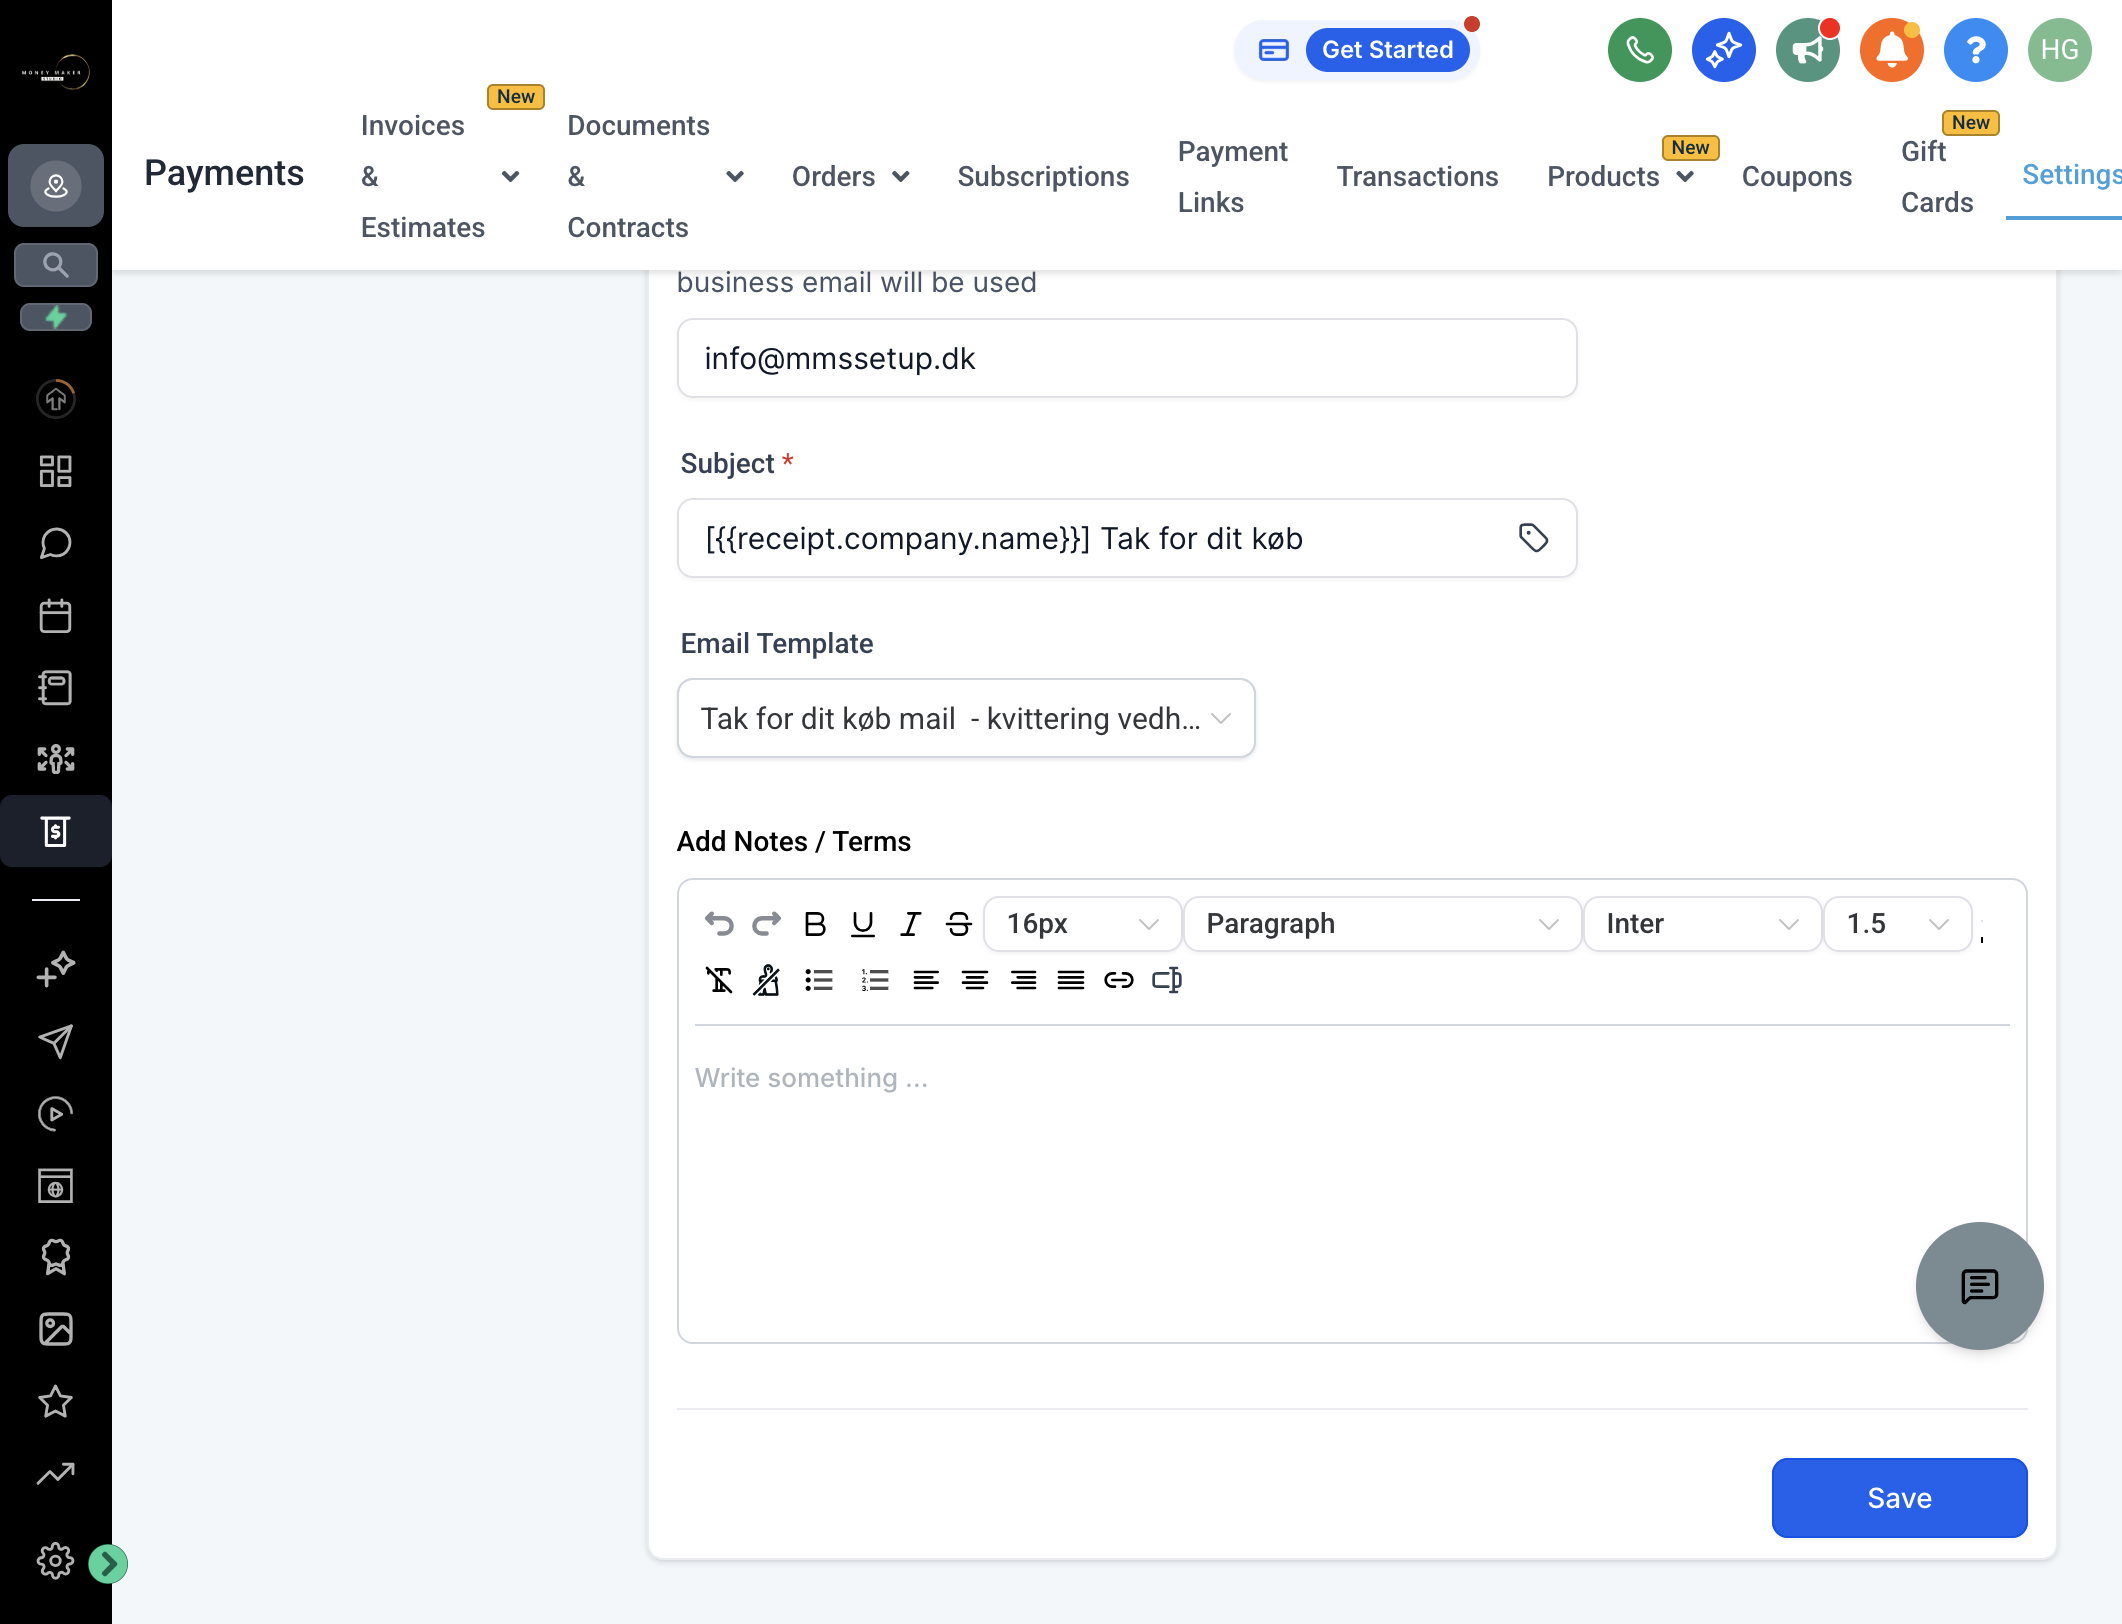Click the custom values icon in toolbar
This screenshot has height=1624, width=2122.
pyautogui.click(x=1167, y=980)
